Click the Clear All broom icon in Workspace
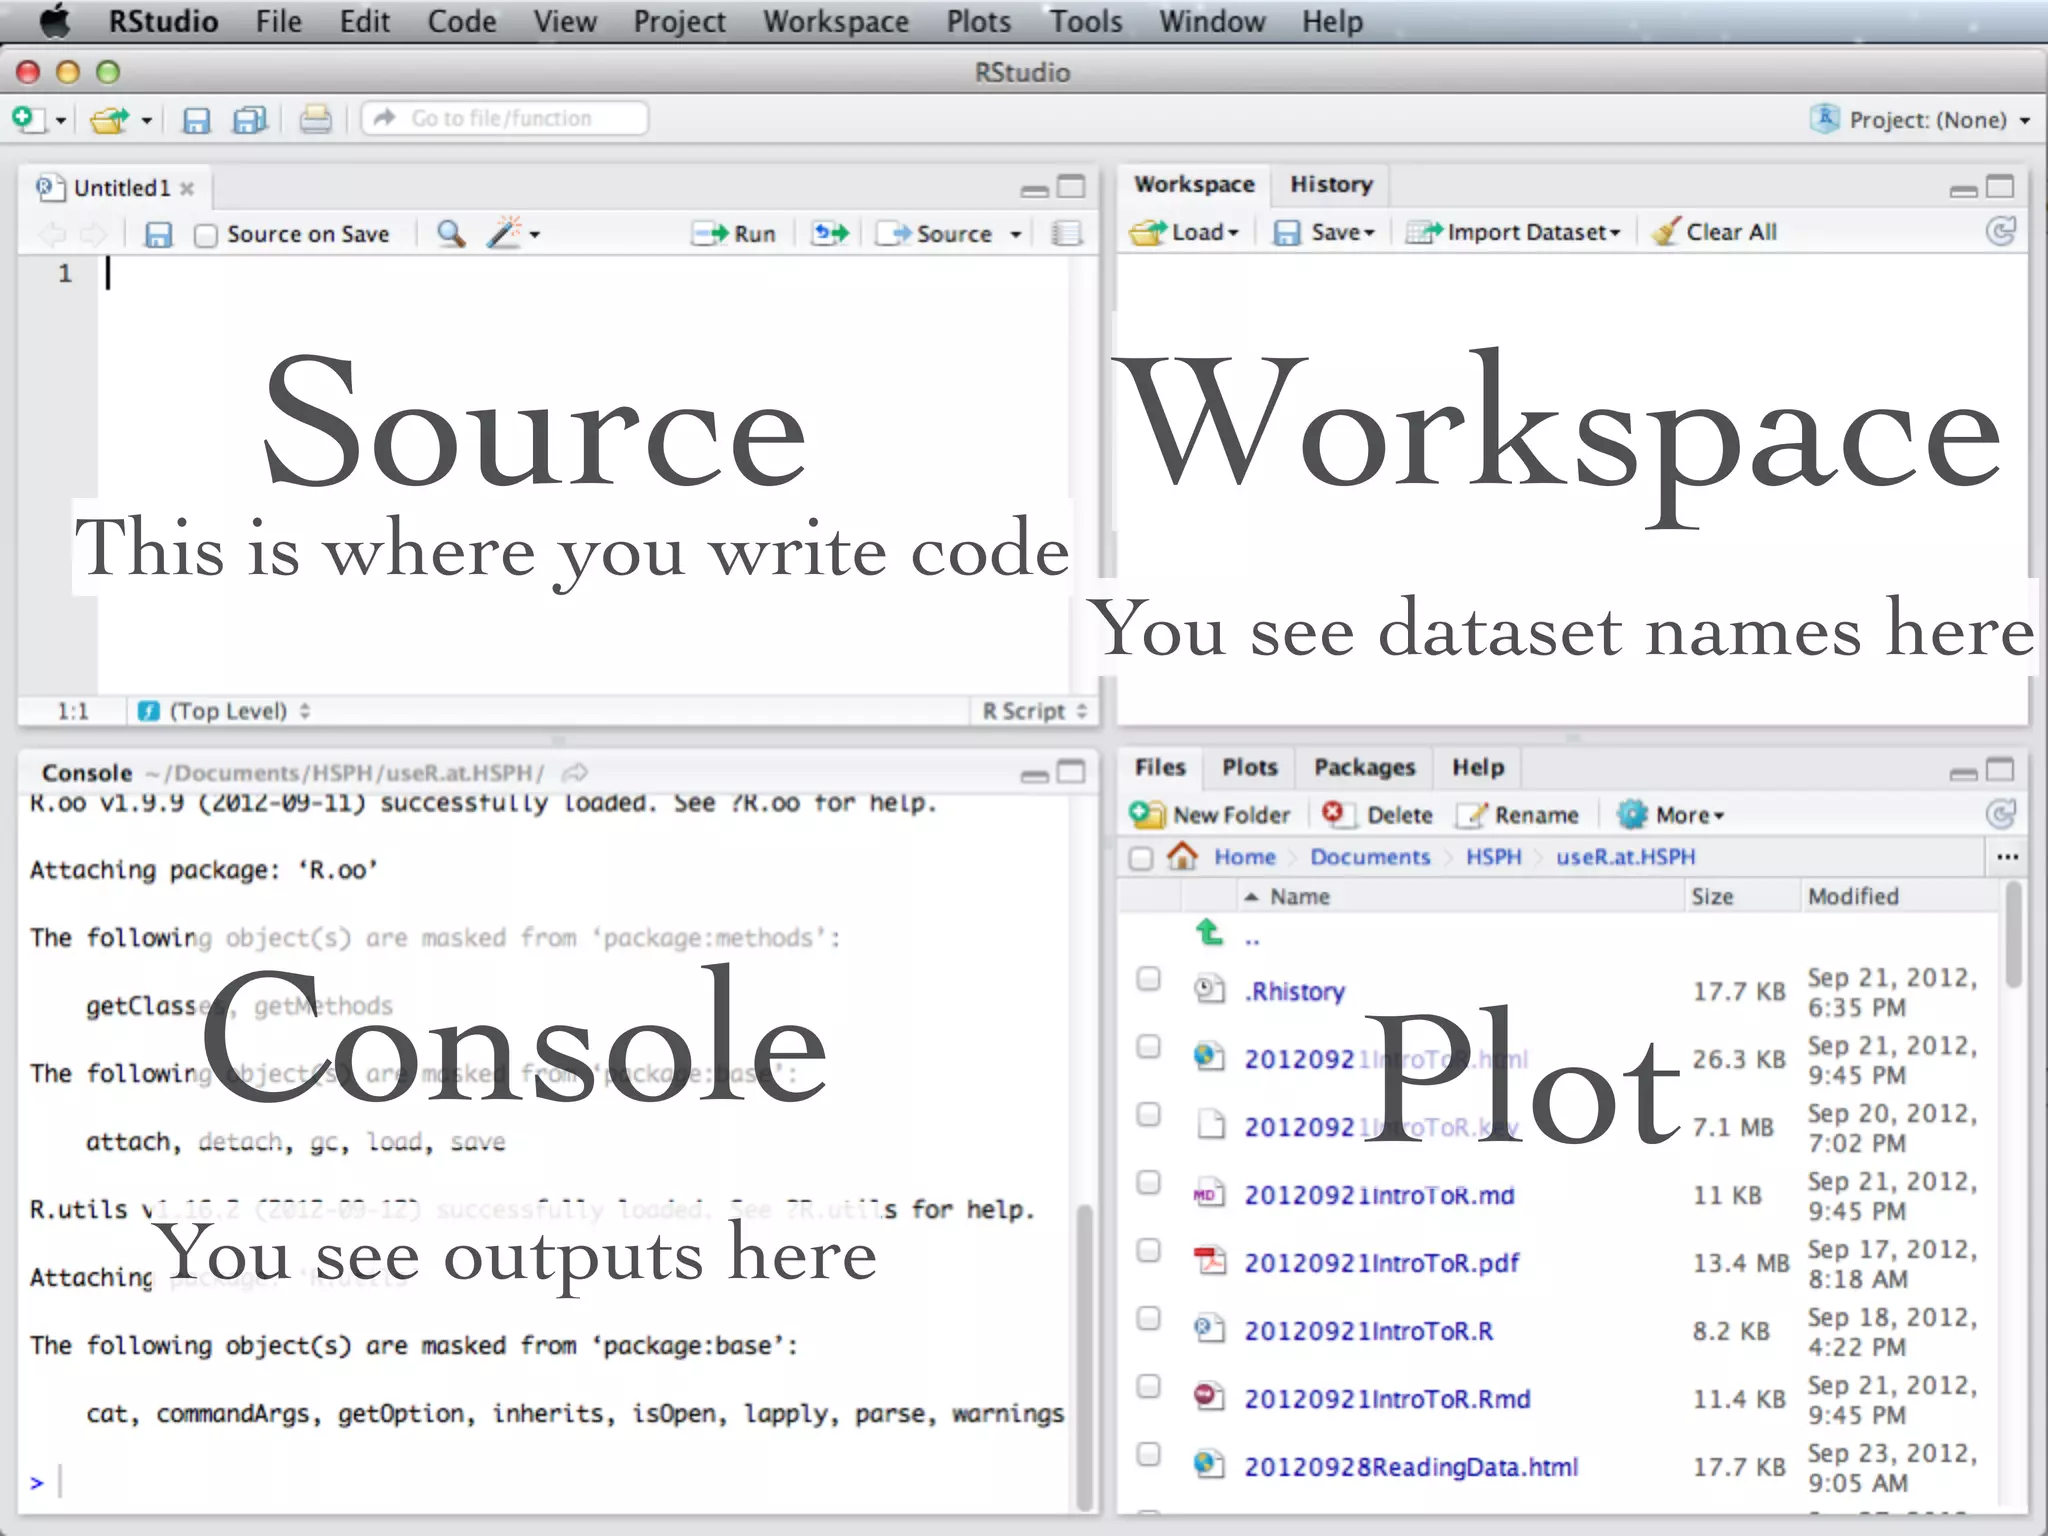This screenshot has height=1536, width=2048. [x=1714, y=232]
